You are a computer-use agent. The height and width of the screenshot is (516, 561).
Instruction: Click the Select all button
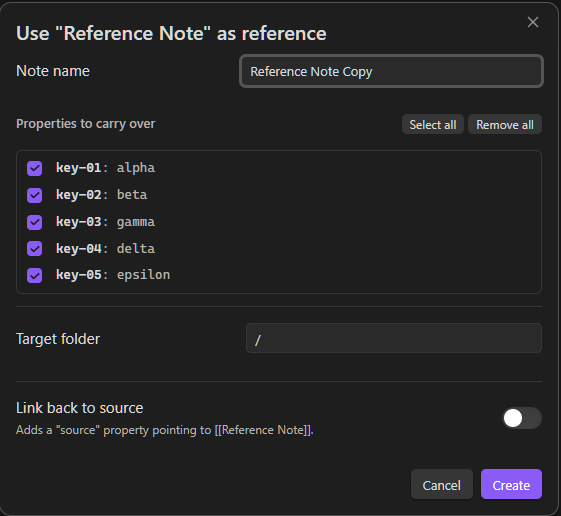click(433, 125)
